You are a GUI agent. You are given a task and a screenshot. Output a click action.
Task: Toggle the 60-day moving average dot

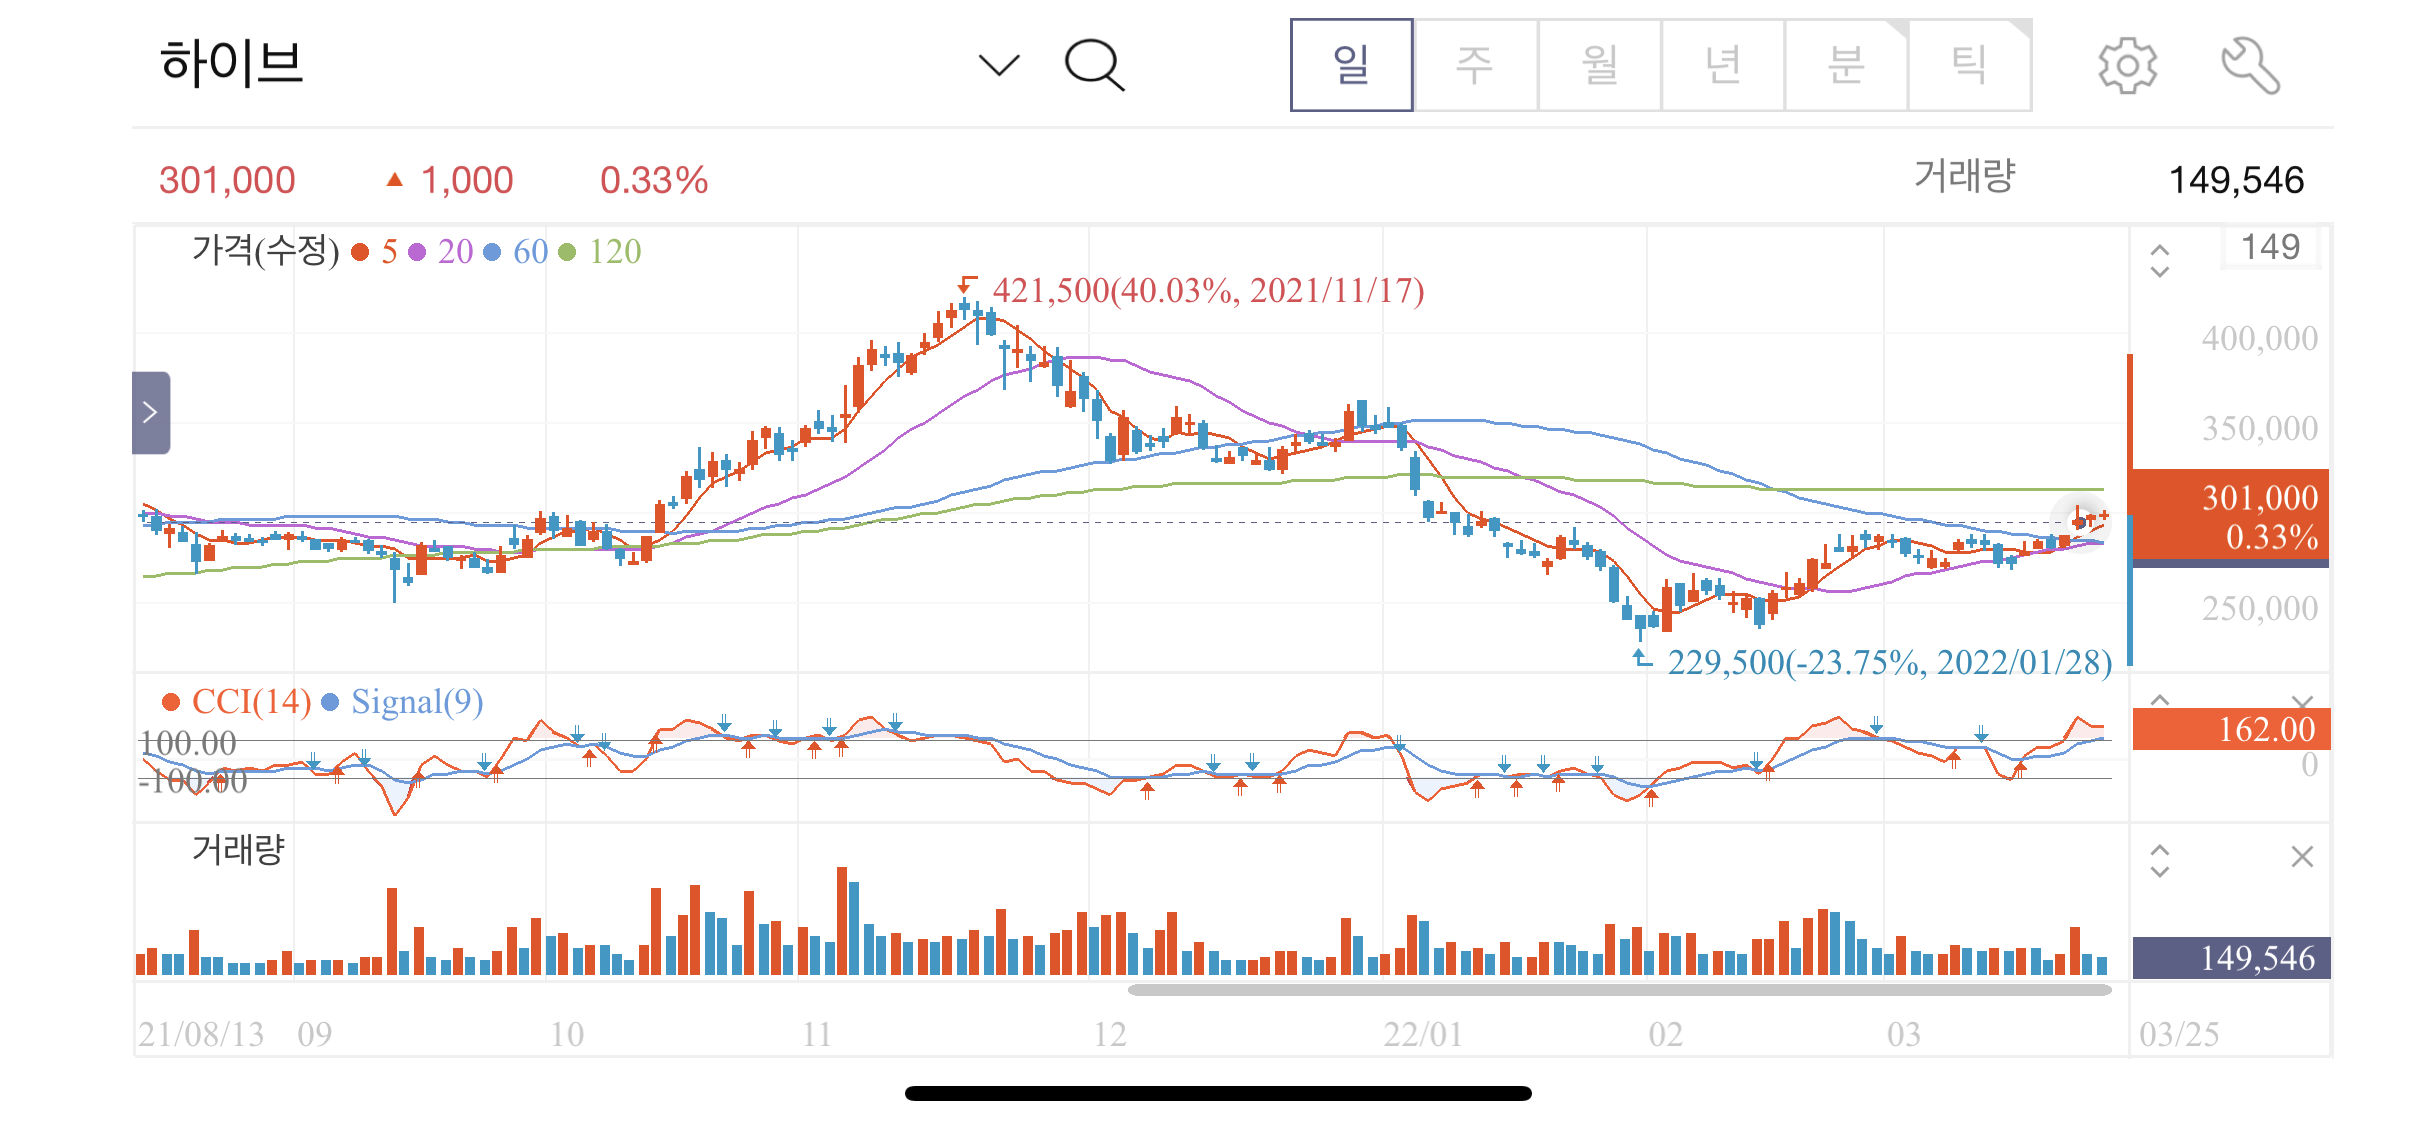coord(492,252)
